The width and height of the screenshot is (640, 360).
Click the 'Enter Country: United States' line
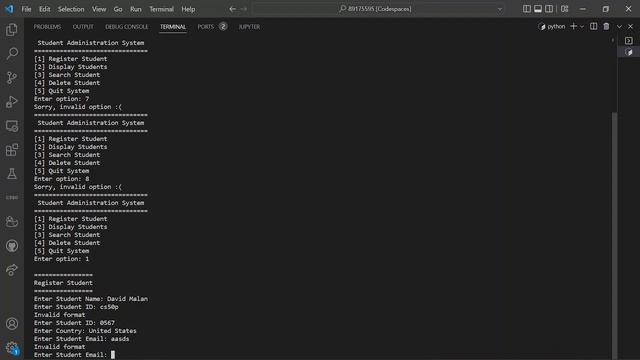85,331
